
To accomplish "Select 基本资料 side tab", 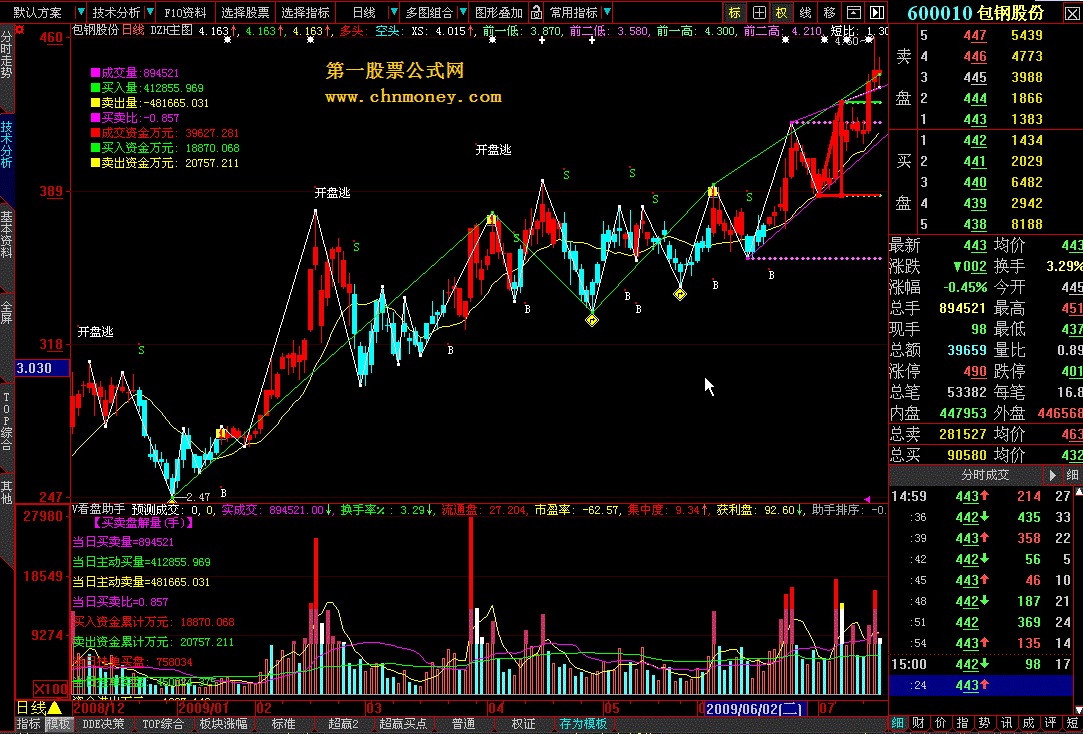I will pos(6,235).
